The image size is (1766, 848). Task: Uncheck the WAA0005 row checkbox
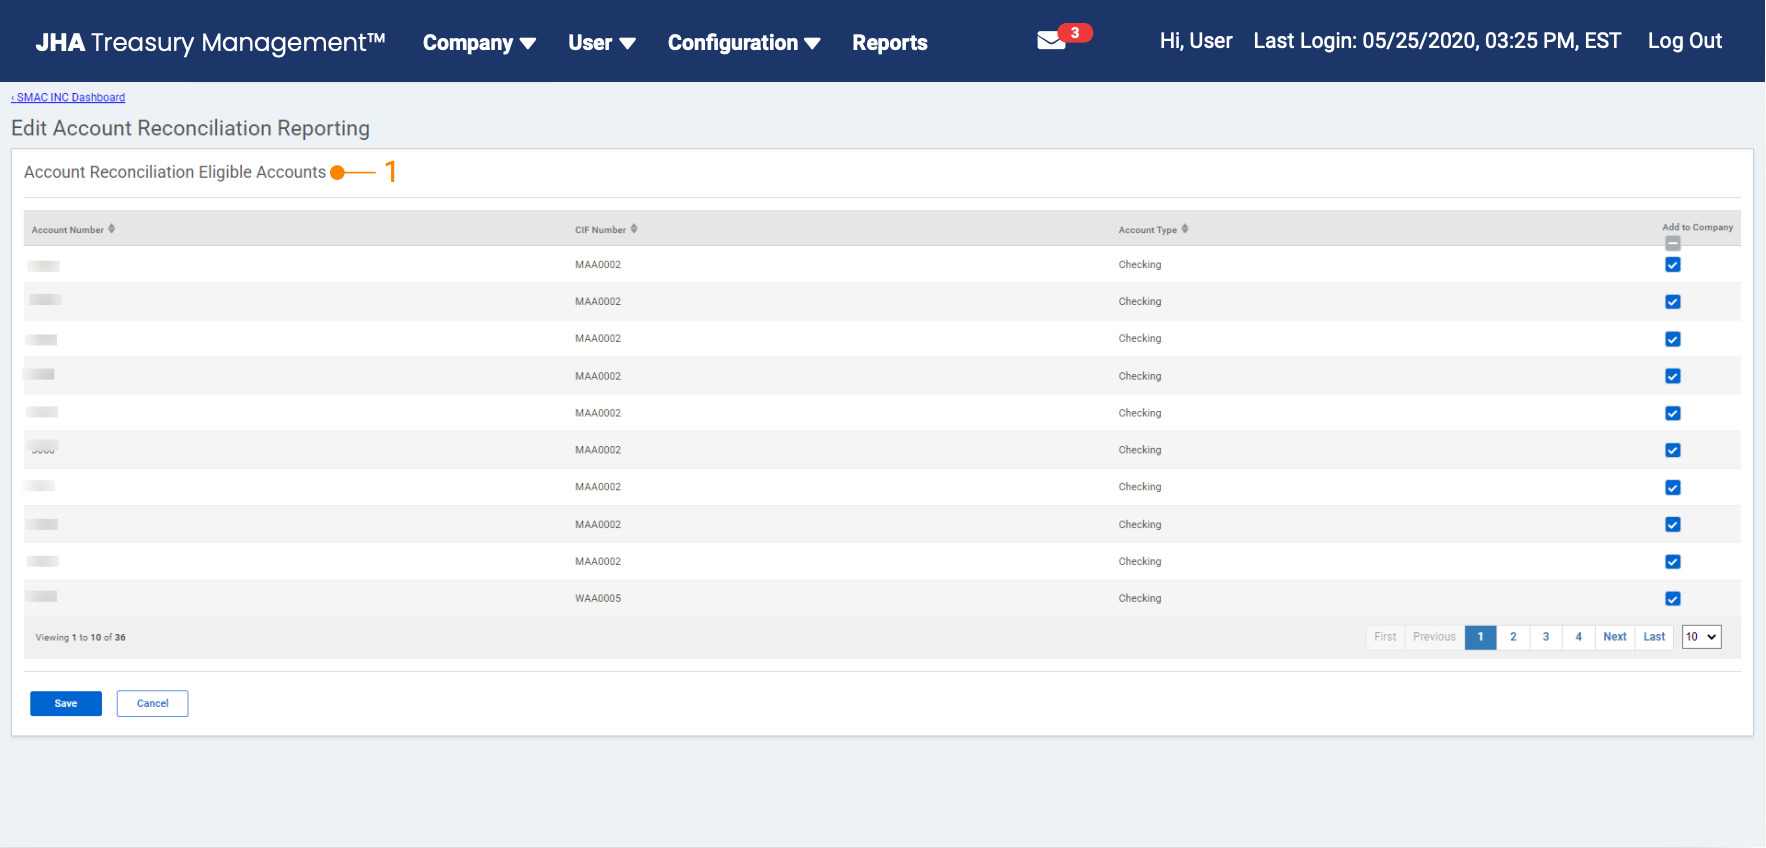point(1673,599)
